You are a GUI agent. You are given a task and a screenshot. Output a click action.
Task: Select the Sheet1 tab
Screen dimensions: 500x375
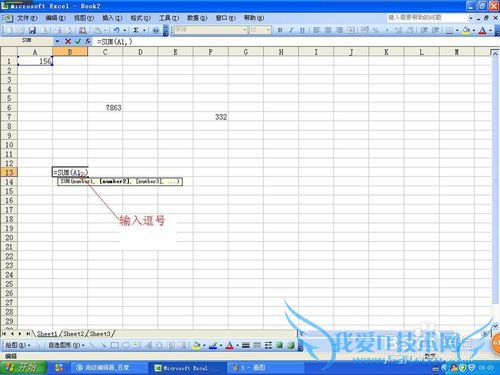click(x=47, y=334)
